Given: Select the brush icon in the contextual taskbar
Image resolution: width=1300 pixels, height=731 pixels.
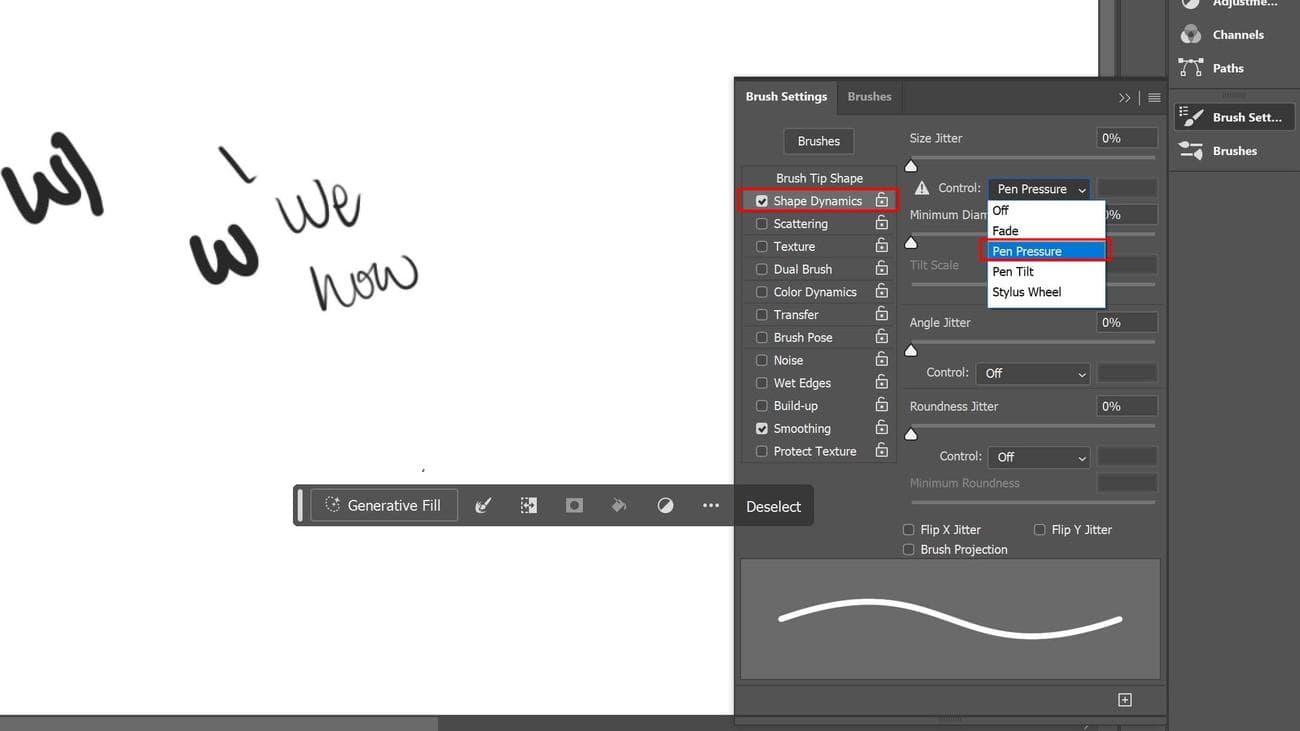Looking at the screenshot, I should (483, 505).
